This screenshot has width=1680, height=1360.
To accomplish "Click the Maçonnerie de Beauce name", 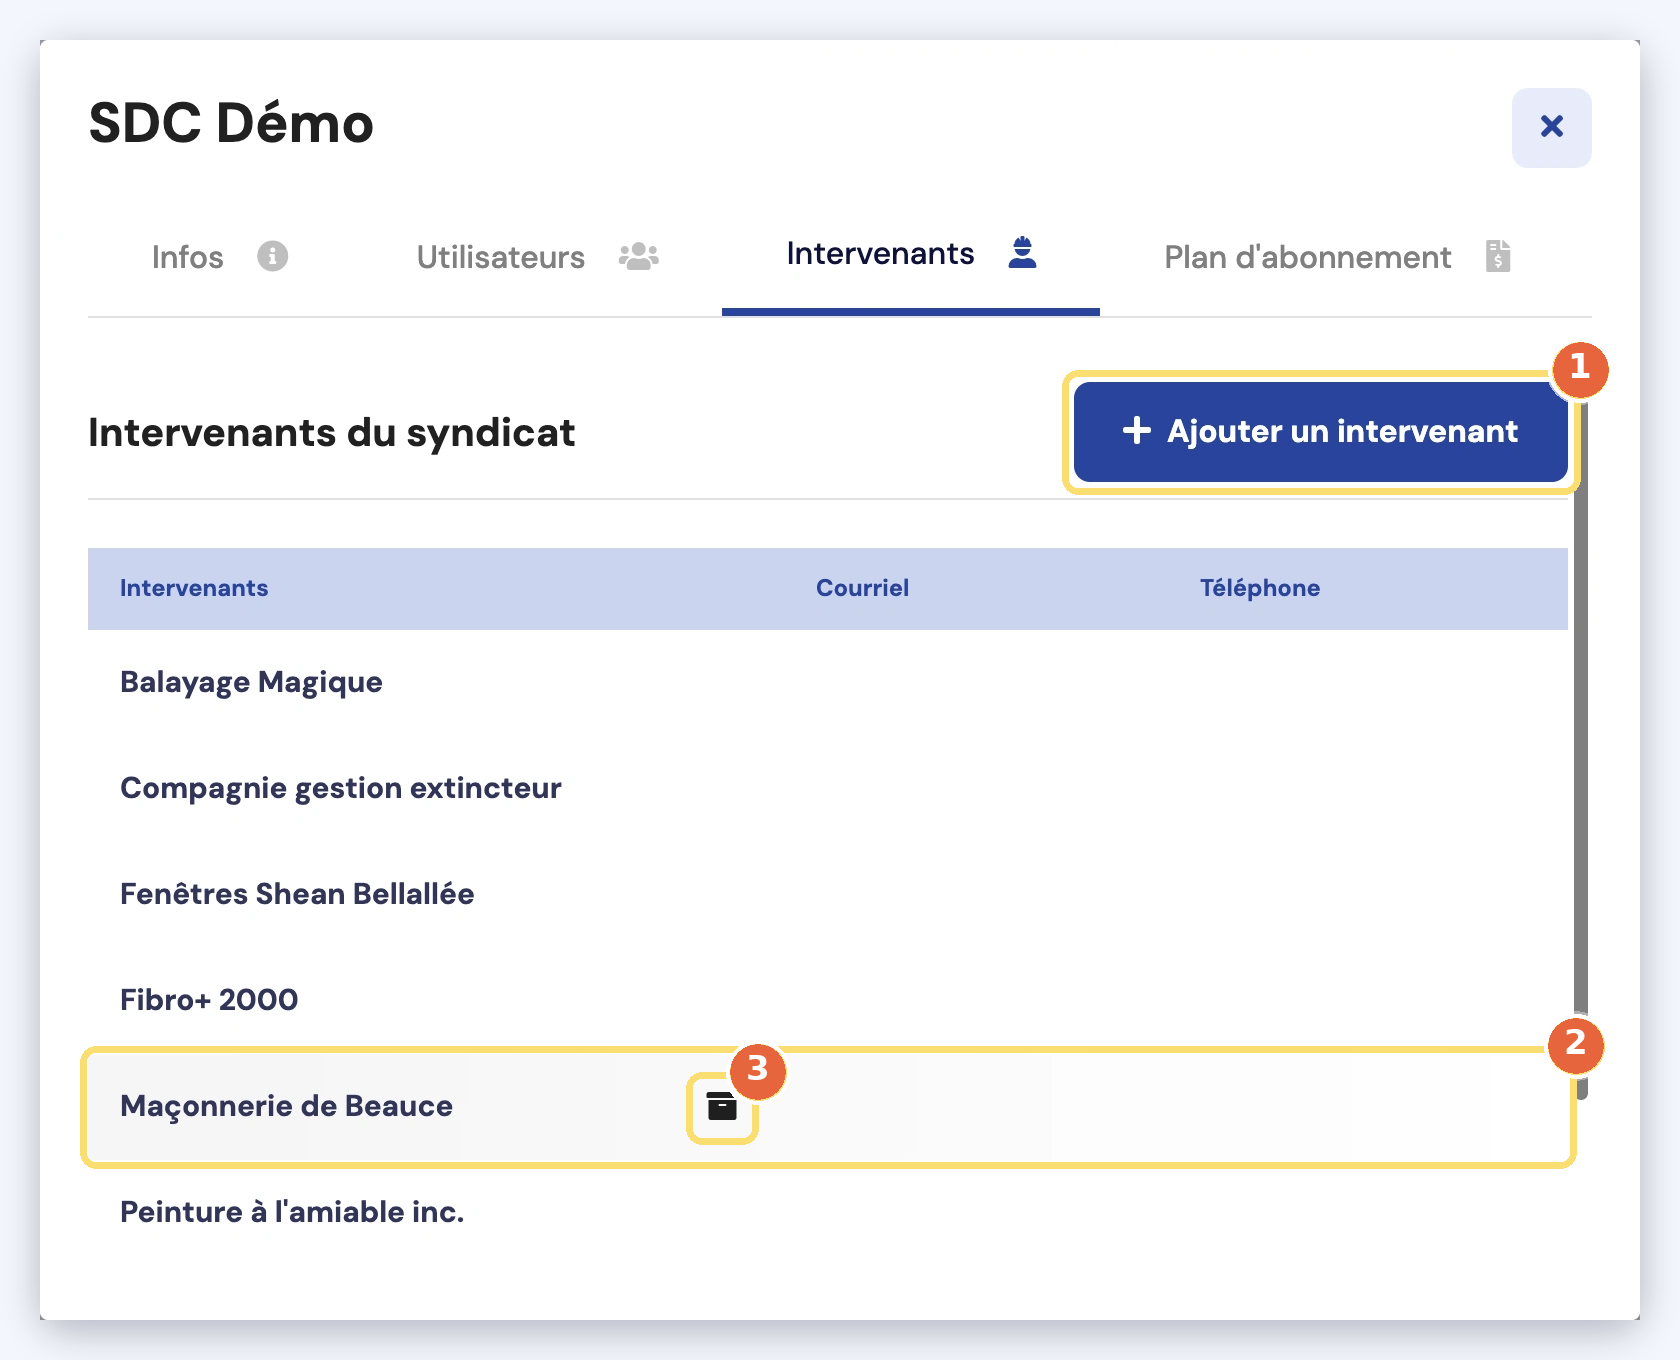I will tap(286, 1106).
